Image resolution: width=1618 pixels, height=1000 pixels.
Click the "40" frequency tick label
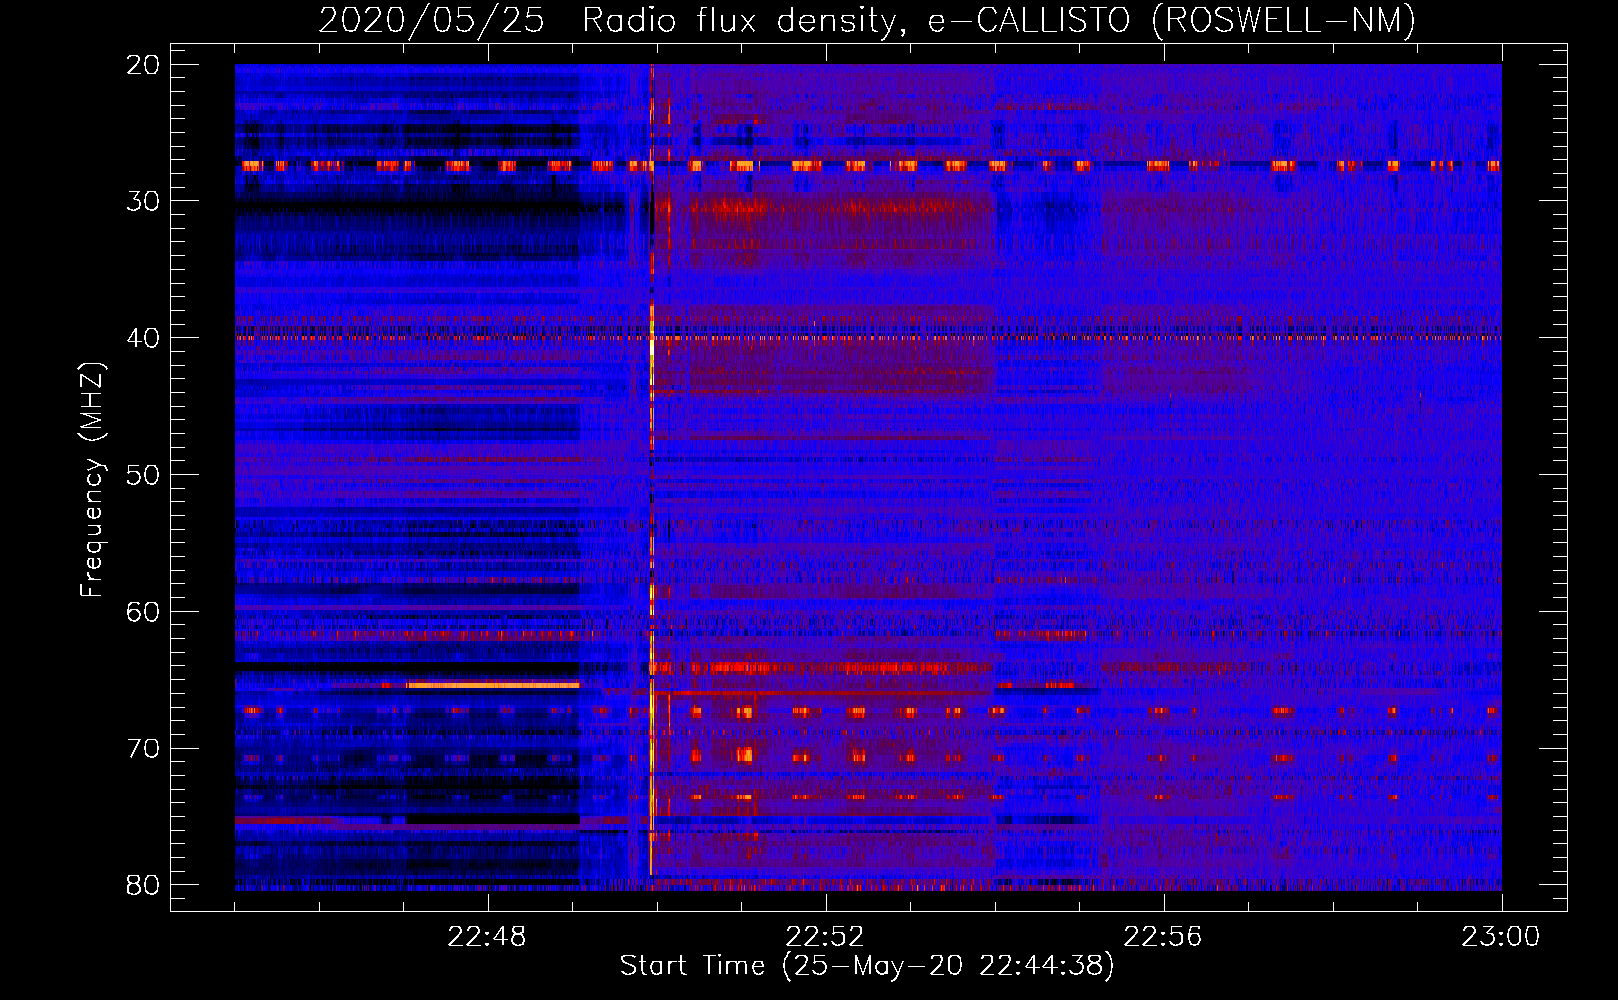click(143, 338)
